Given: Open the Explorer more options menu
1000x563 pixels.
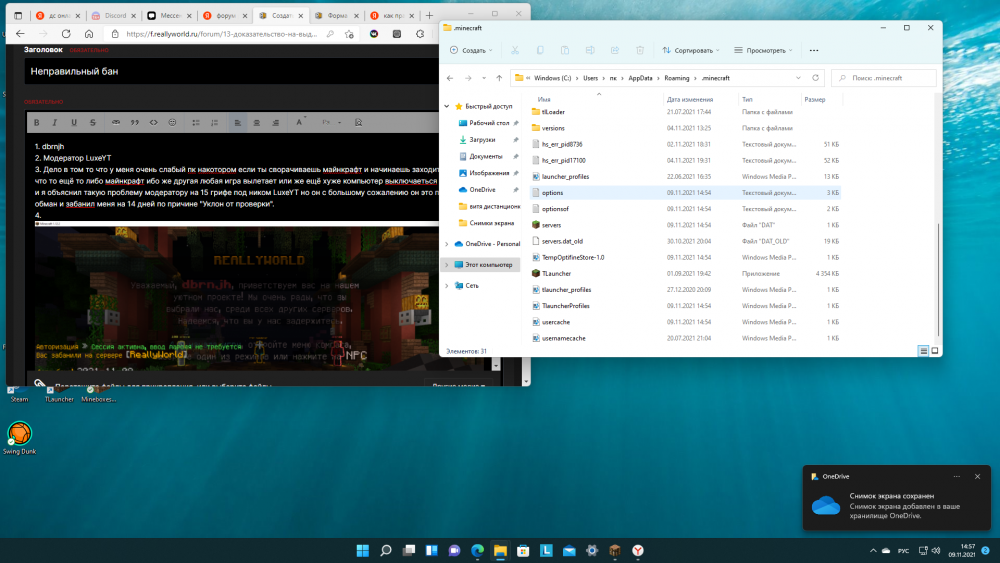Looking at the screenshot, I should click(x=814, y=50).
